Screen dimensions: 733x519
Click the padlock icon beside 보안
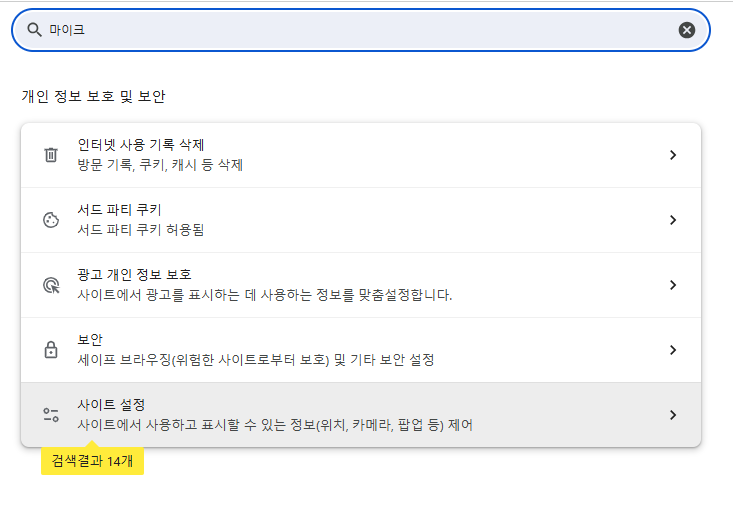tap(51, 350)
